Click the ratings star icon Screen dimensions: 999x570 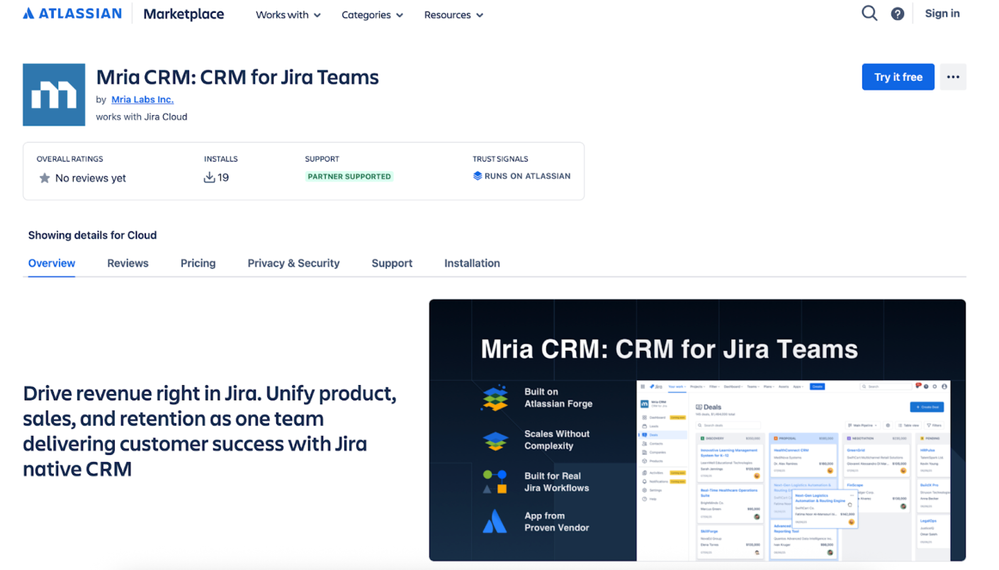click(44, 178)
